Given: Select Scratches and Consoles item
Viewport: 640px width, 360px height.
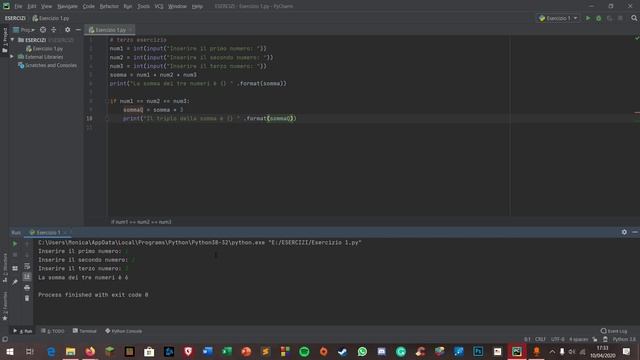Looking at the screenshot, I should (x=47, y=65).
